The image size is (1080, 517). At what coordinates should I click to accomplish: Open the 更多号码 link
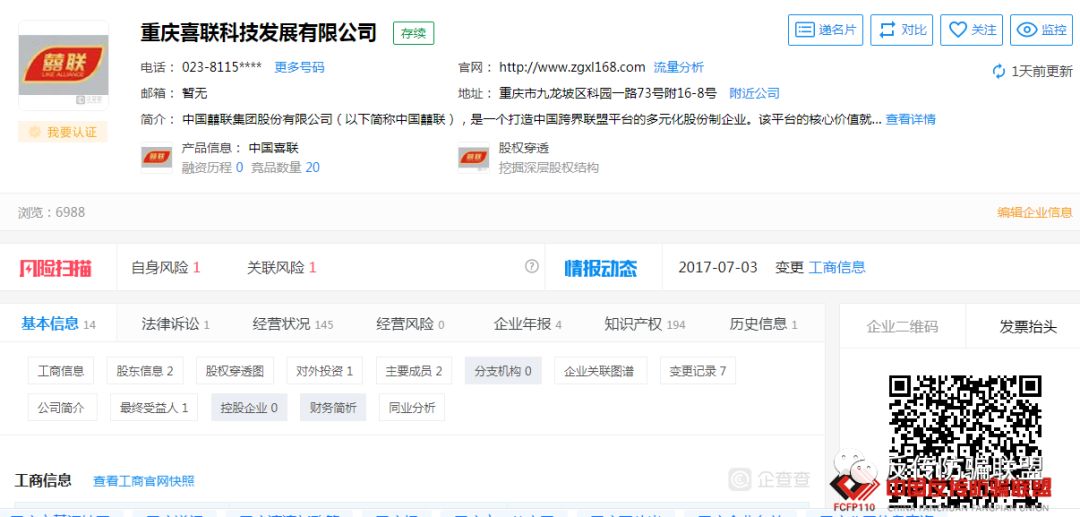click(299, 67)
